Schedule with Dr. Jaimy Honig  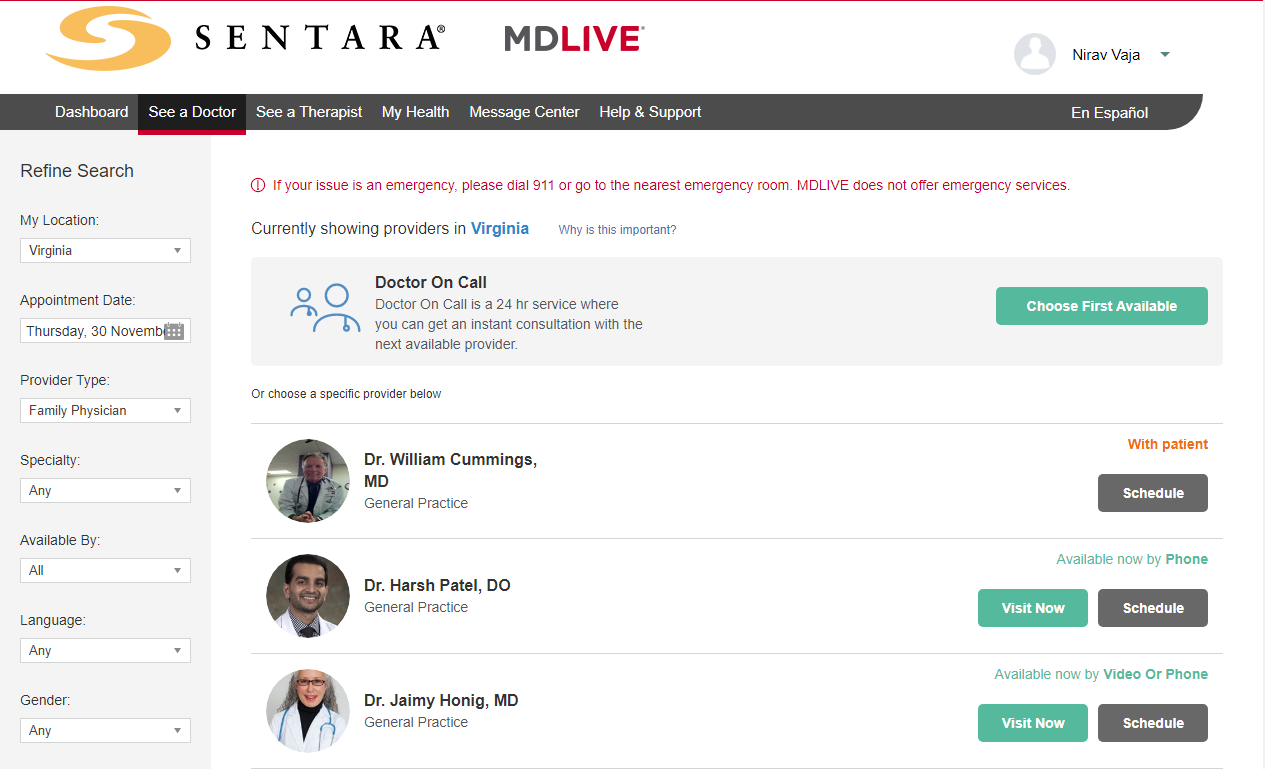[1153, 723]
